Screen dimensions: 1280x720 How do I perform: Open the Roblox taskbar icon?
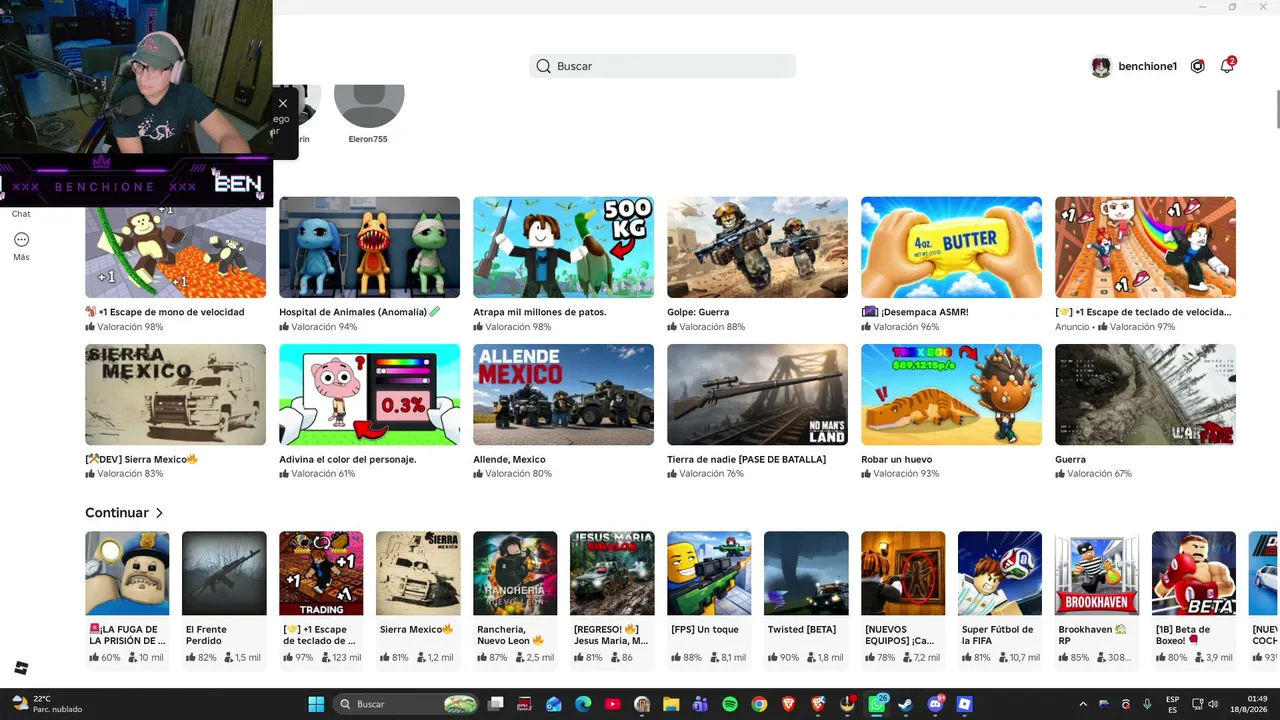coord(965,704)
